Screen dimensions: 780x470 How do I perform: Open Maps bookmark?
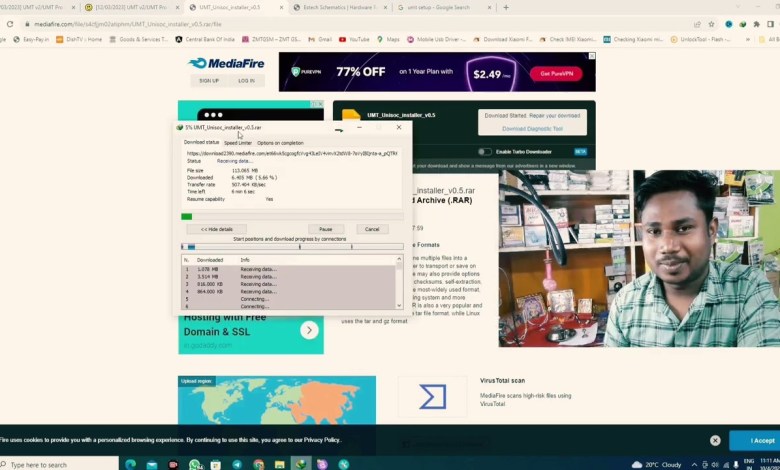pyautogui.click(x=388, y=39)
